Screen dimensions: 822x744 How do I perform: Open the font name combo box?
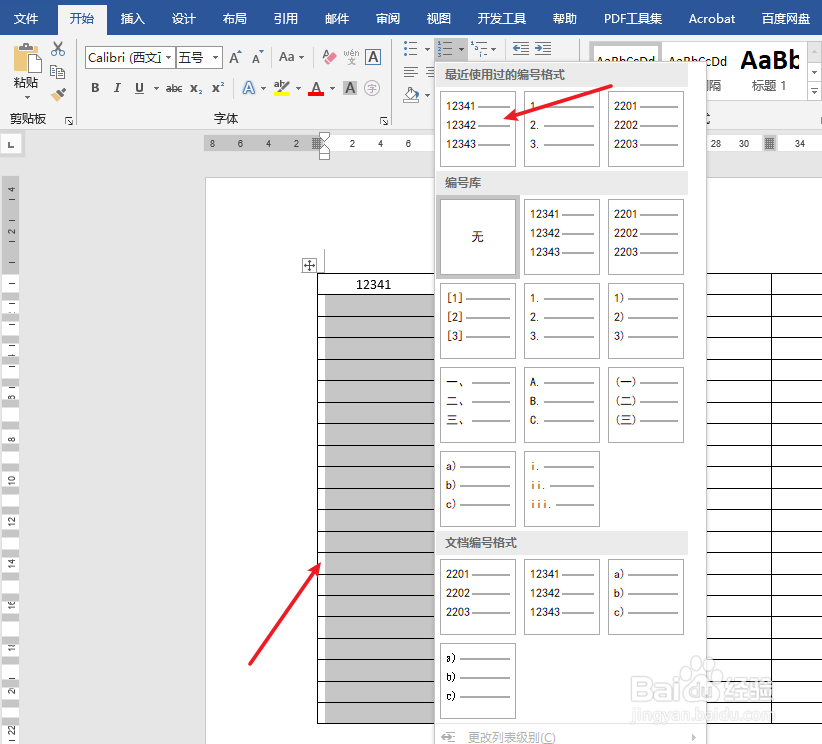(129, 57)
